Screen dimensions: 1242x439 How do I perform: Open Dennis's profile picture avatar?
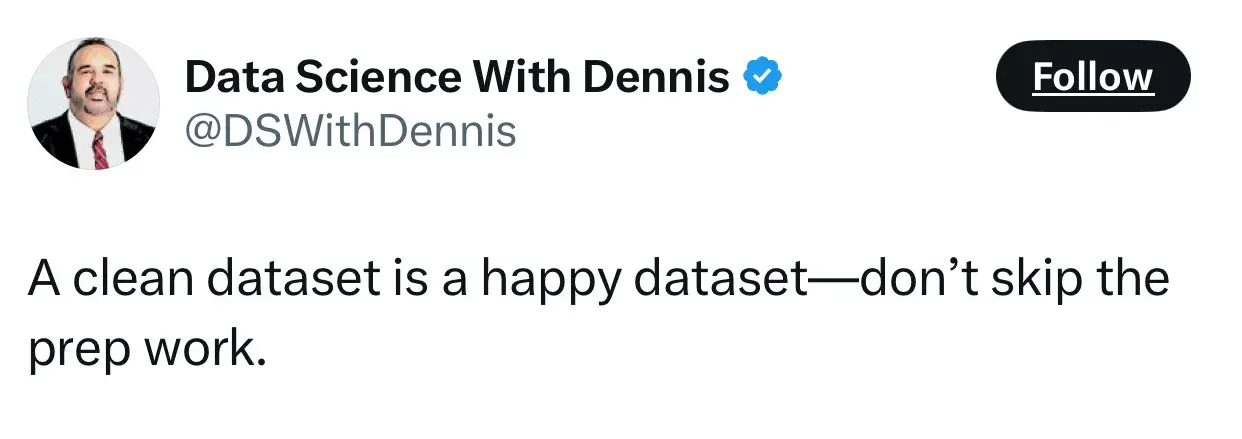coord(93,105)
